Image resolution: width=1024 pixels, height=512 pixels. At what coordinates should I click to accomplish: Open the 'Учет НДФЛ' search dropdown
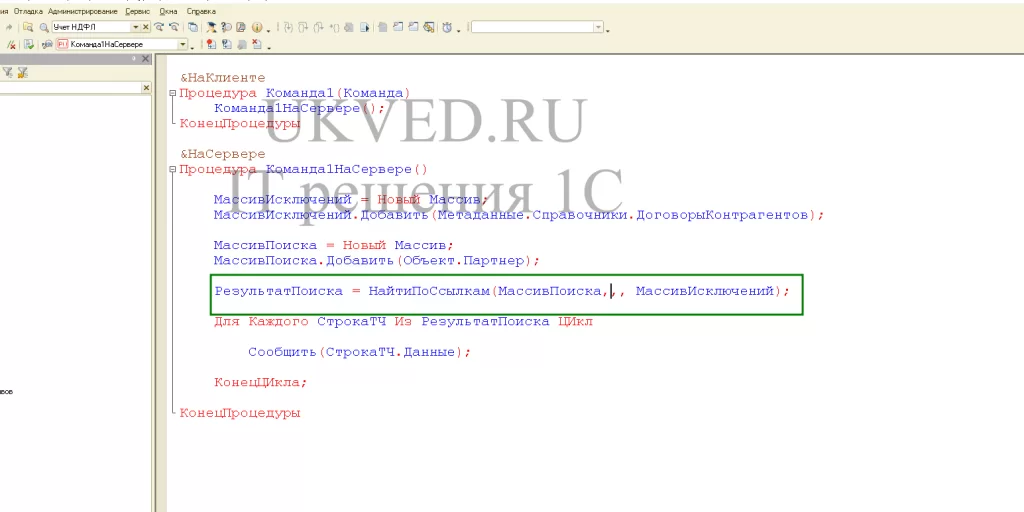(x=135, y=28)
